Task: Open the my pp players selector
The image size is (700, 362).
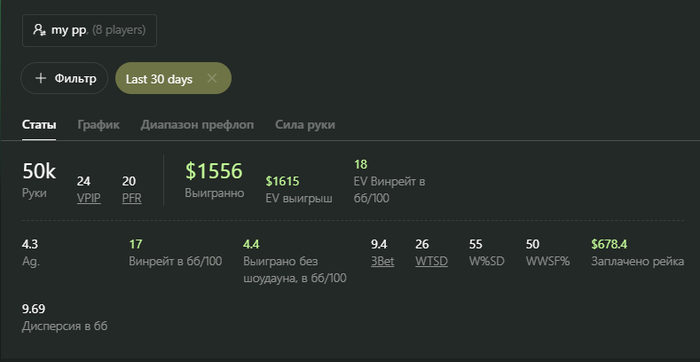Action: (x=89, y=30)
